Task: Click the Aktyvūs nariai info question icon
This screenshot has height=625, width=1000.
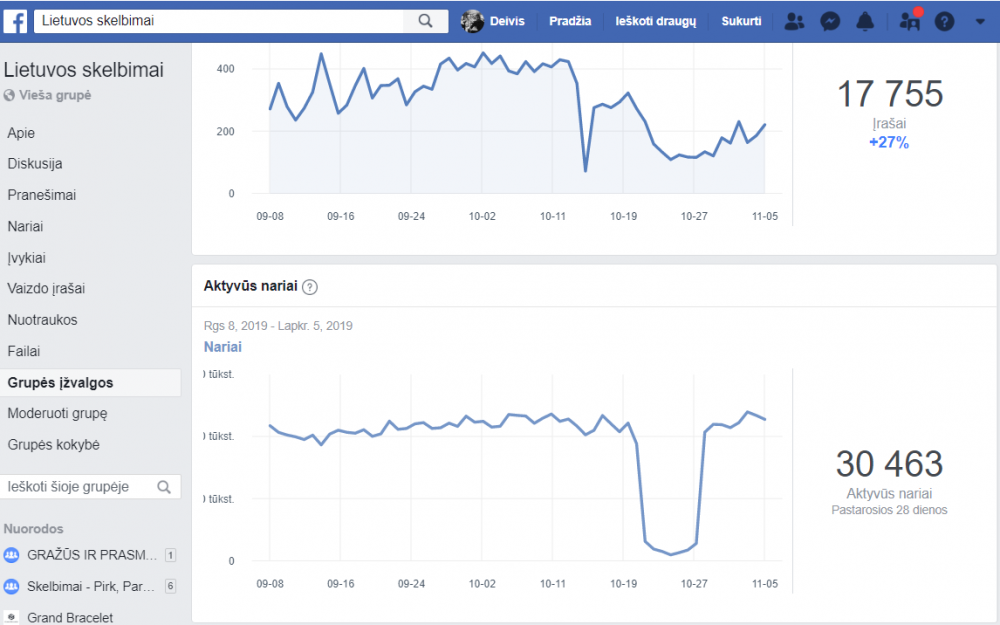Action: [310, 287]
